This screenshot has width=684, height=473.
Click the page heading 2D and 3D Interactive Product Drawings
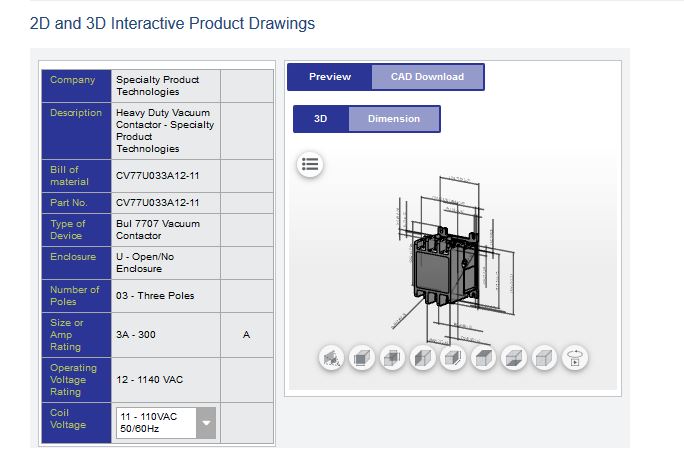coord(172,23)
